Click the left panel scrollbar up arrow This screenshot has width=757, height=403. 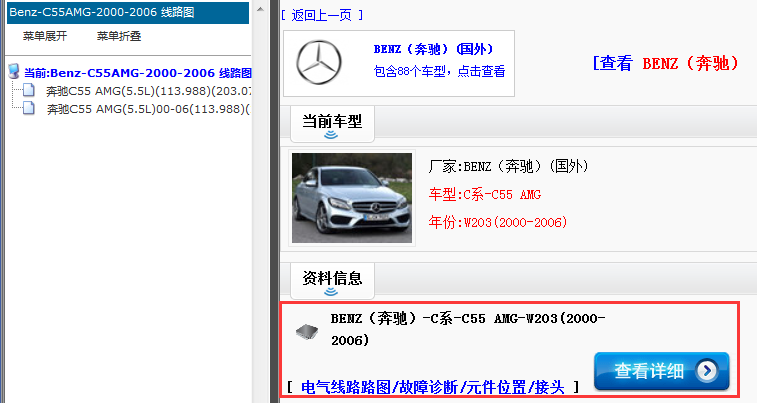[x=260, y=9]
